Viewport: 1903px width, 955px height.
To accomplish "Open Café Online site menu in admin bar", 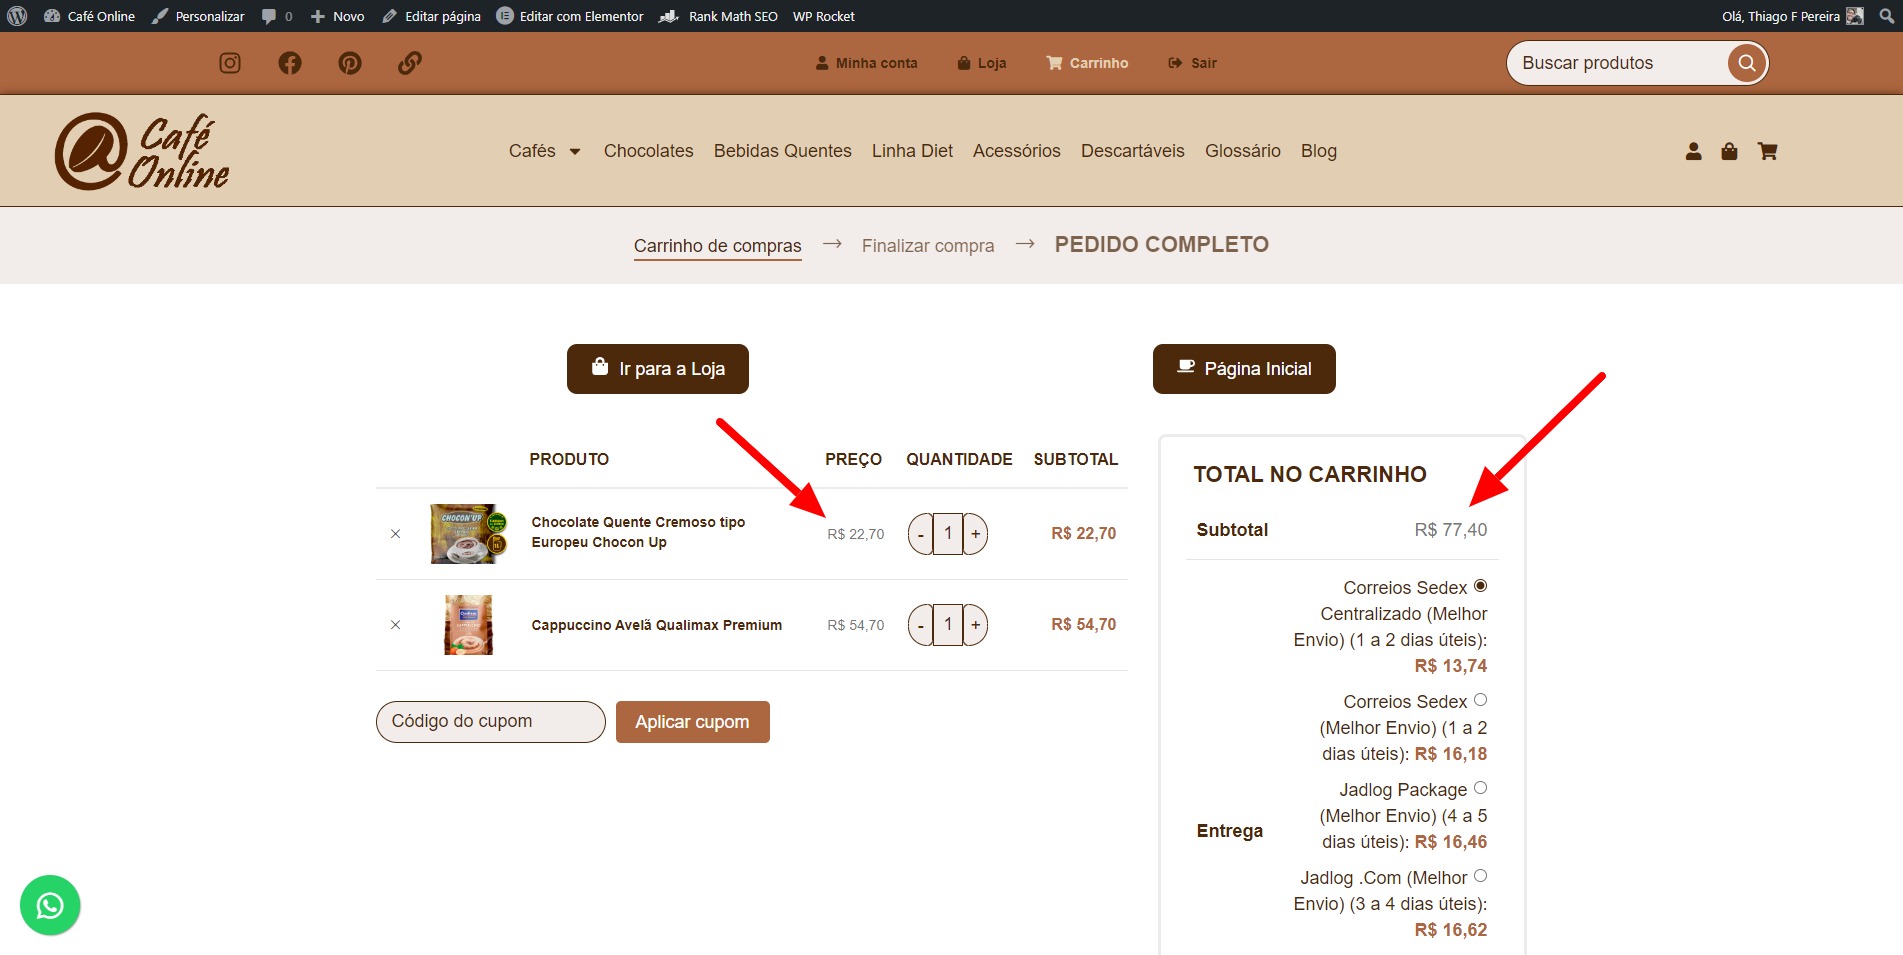I will [89, 16].
